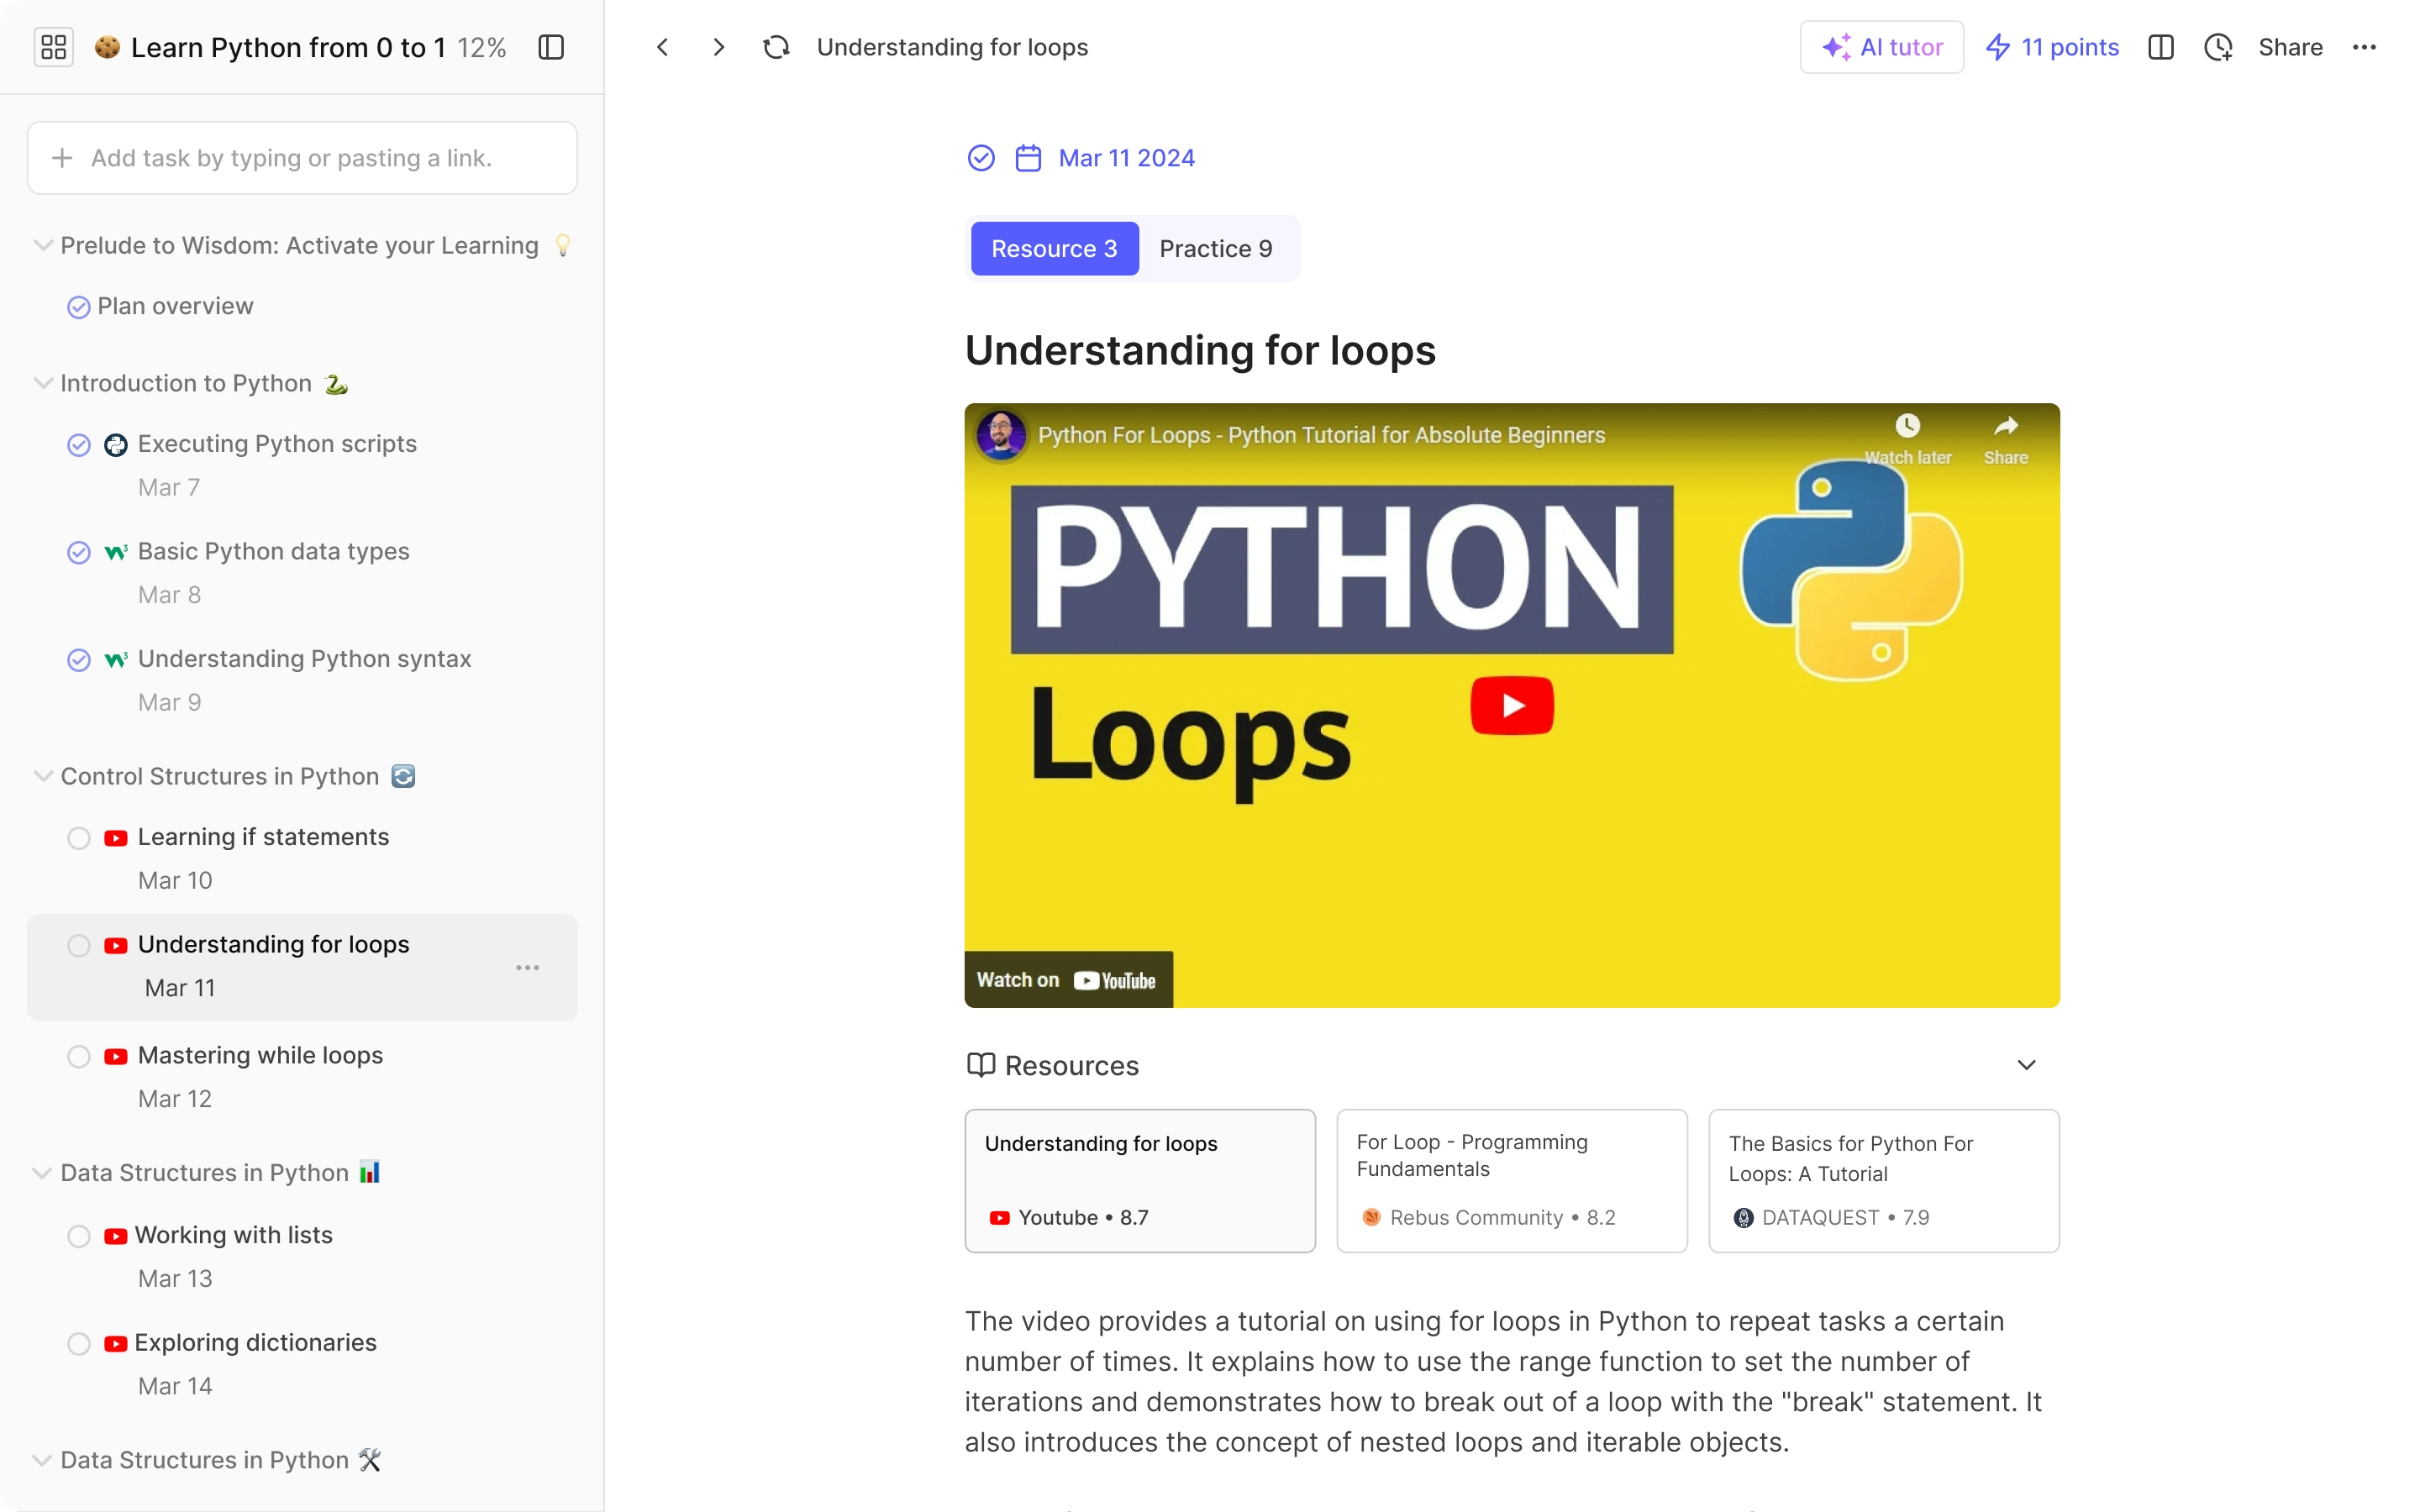
Task: Collapse the left sidebar panel icon
Action: (x=551, y=47)
